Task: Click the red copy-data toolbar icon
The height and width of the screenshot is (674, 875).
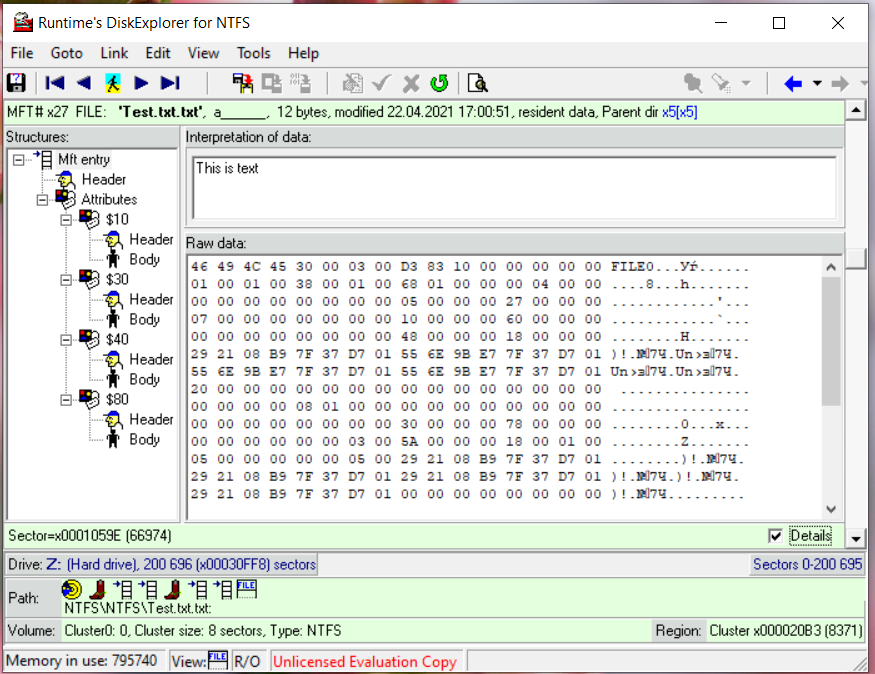Action: (243, 83)
